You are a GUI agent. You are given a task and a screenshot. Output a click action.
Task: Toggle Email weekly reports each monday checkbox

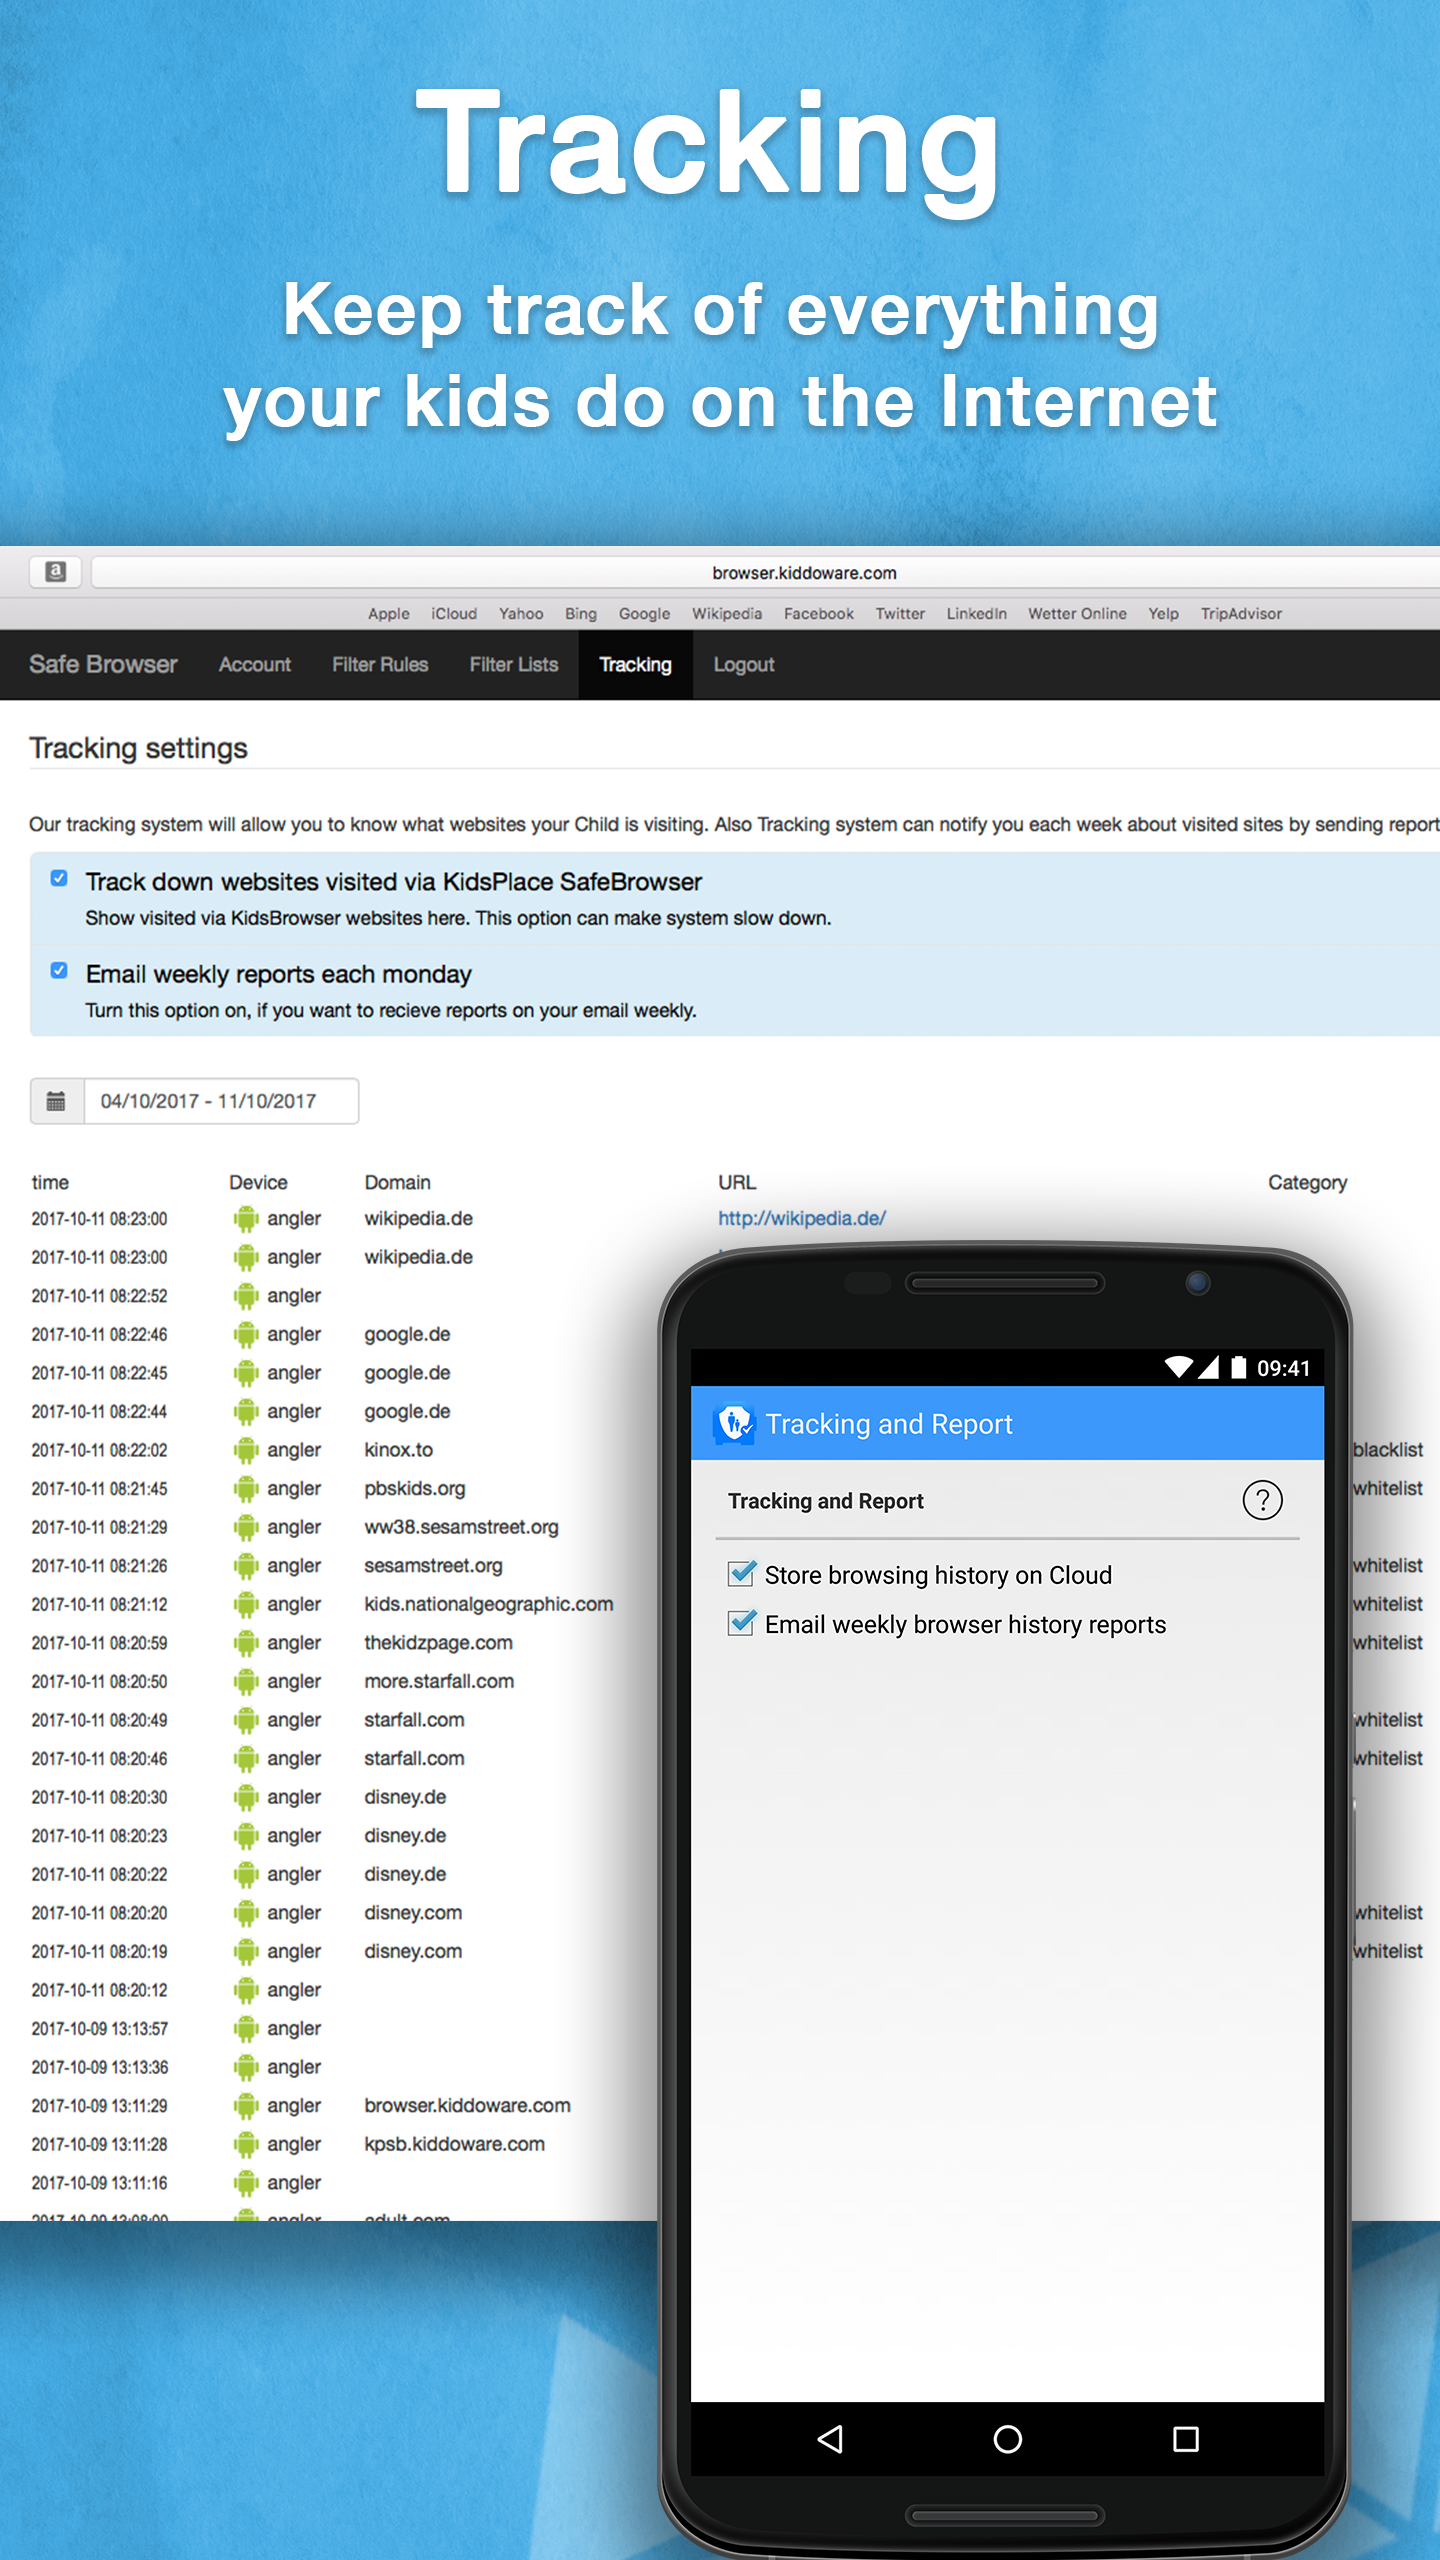coord(59,970)
